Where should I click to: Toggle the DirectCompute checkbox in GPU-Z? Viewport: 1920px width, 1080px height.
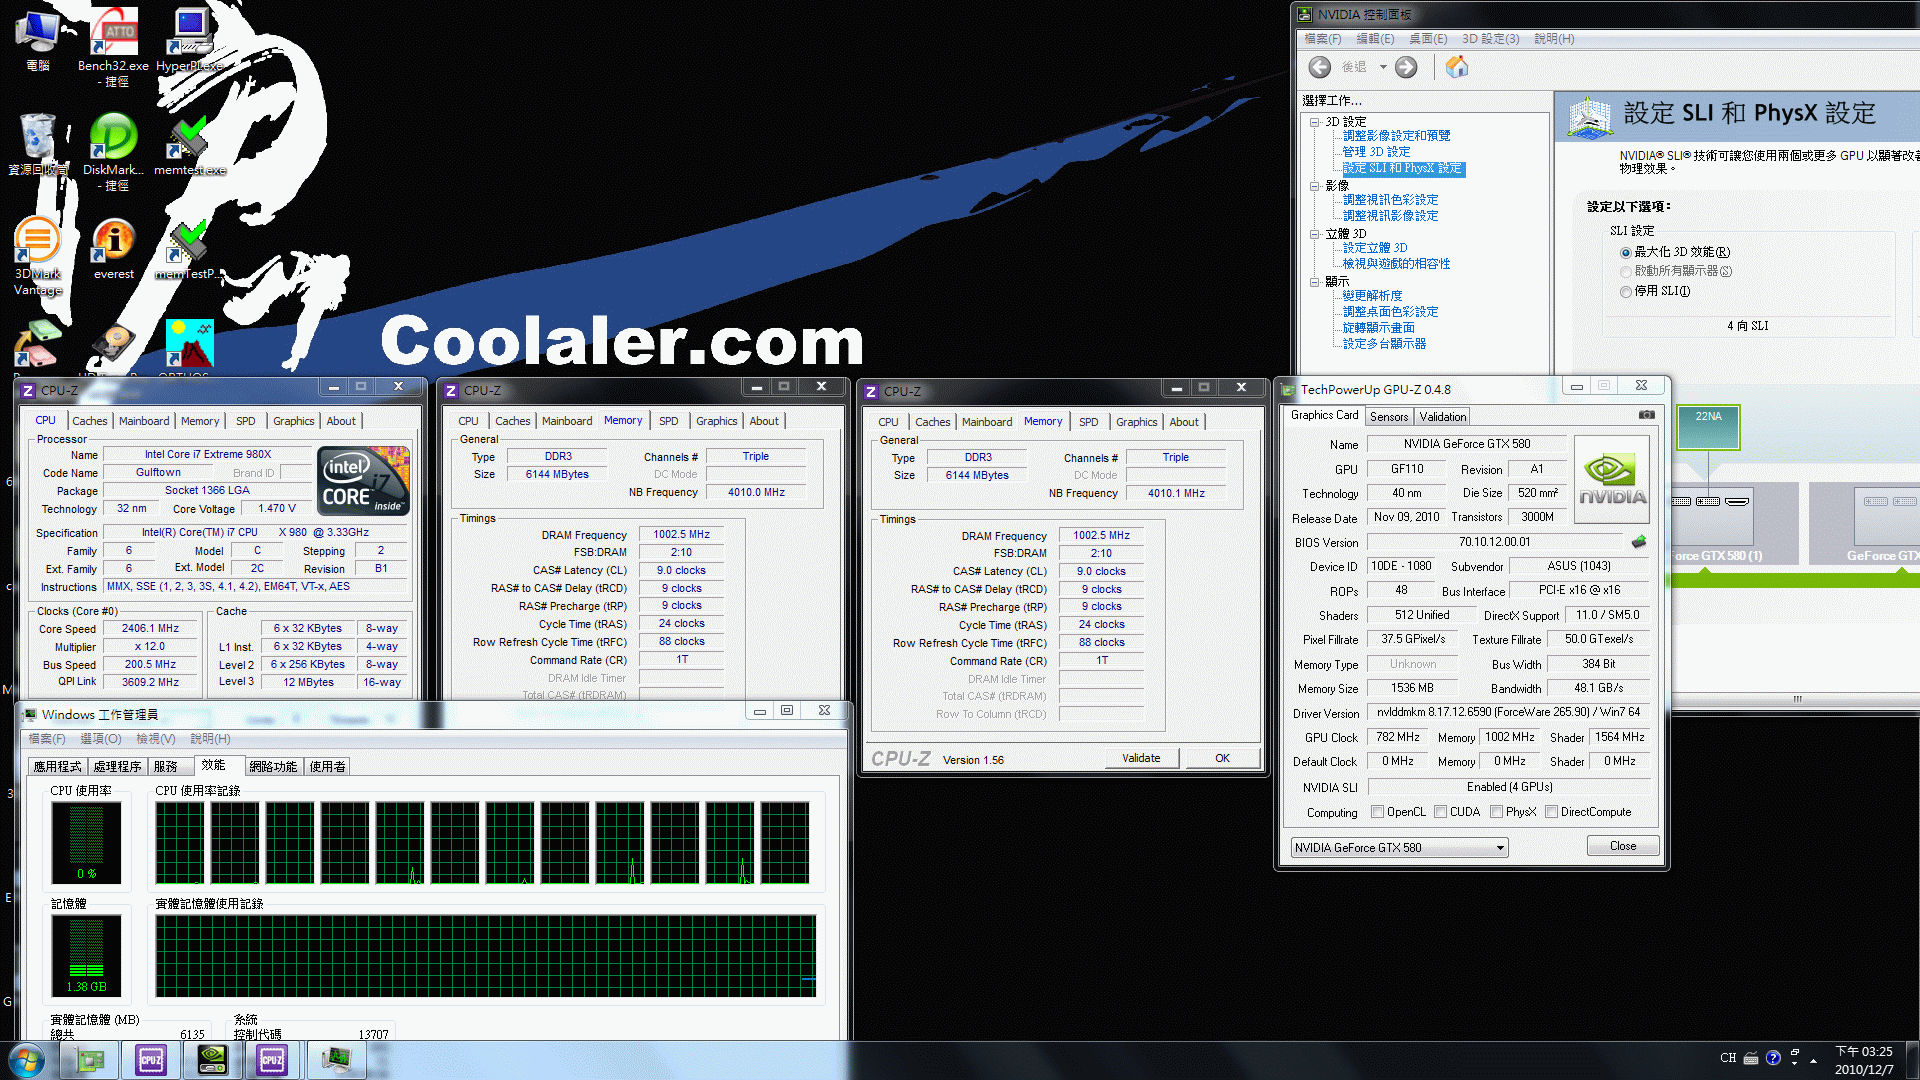click(1551, 812)
